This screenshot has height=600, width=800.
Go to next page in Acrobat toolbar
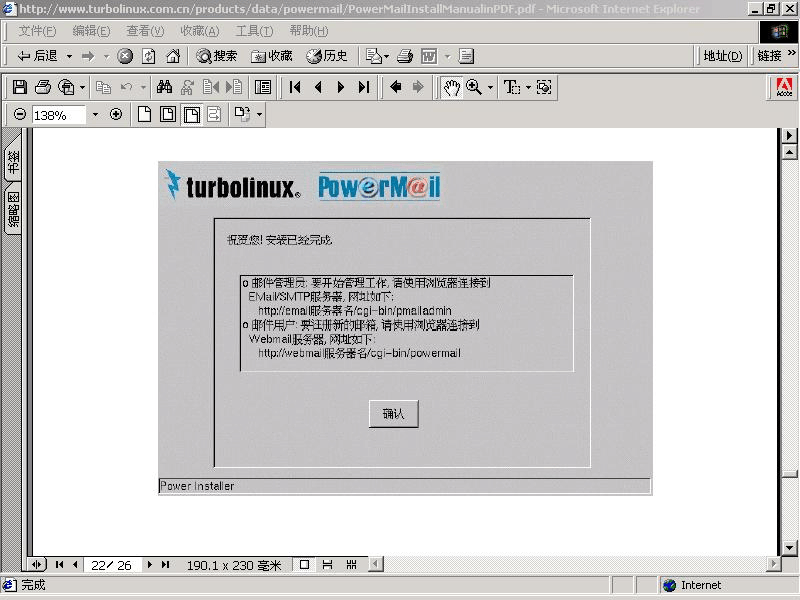coord(341,87)
